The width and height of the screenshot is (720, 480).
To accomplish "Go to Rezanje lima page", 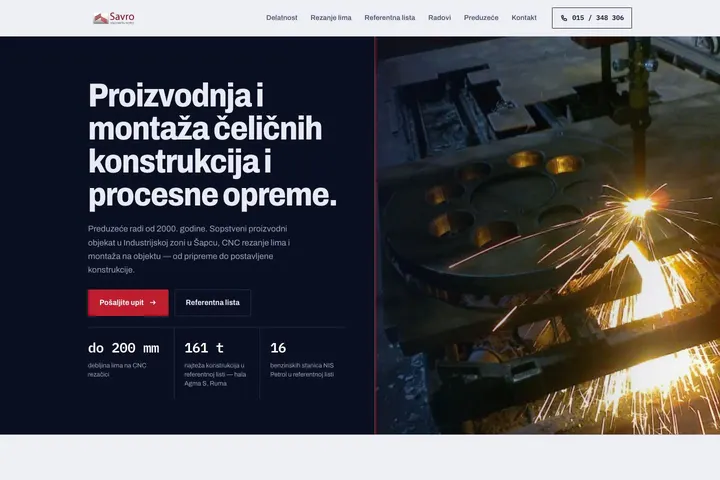I will click(x=331, y=18).
